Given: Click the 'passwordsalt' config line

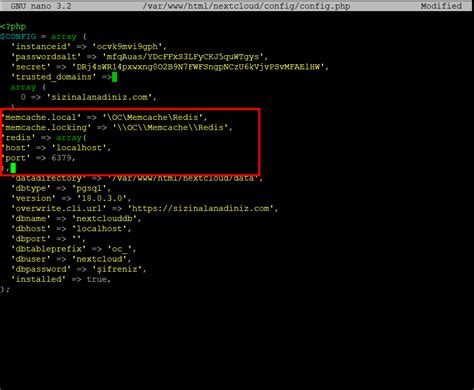Looking at the screenshot, I should tap(139, 57).
